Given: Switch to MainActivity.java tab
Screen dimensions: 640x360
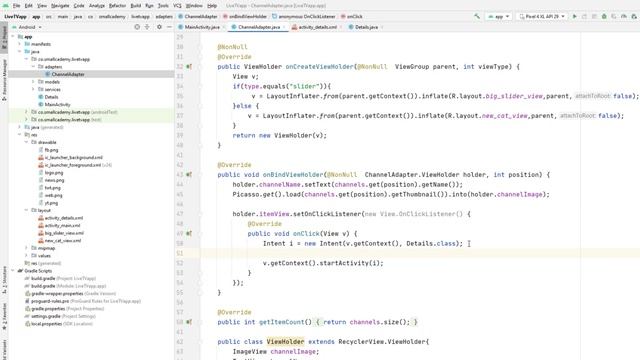Looking at the screenshot, I should coord(202,27).
